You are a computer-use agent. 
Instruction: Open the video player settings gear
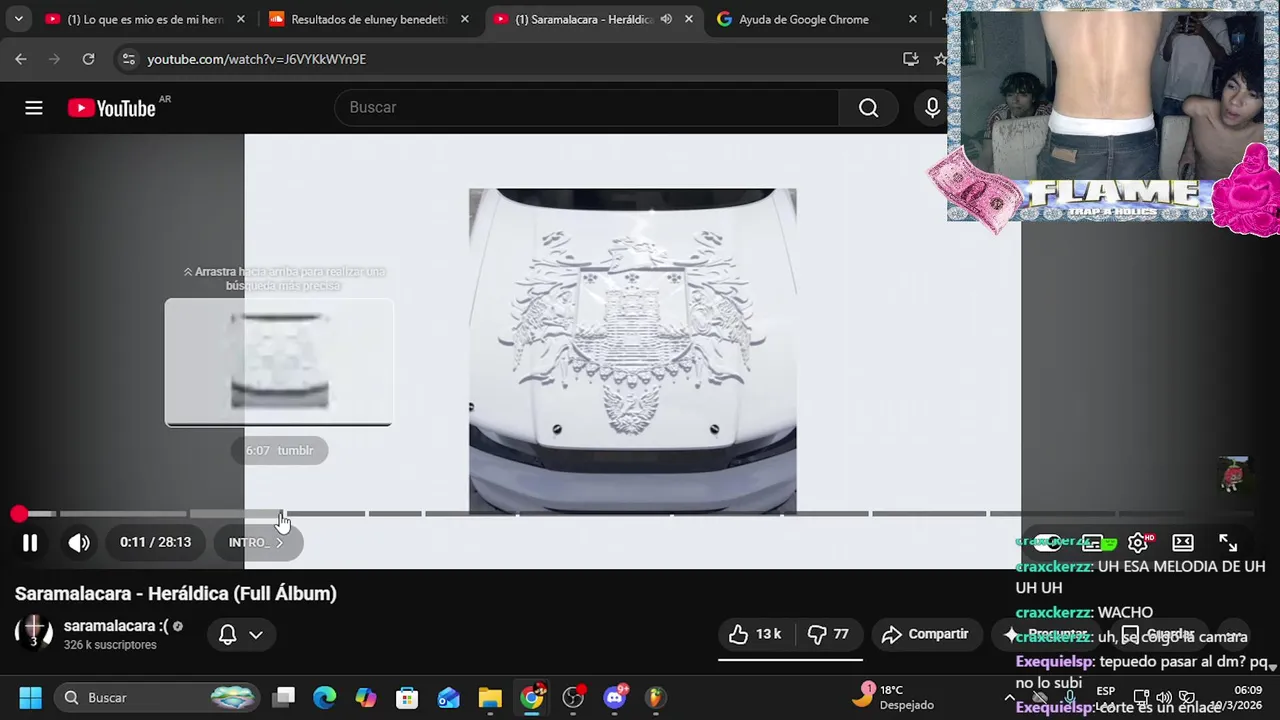[1138, 542]
